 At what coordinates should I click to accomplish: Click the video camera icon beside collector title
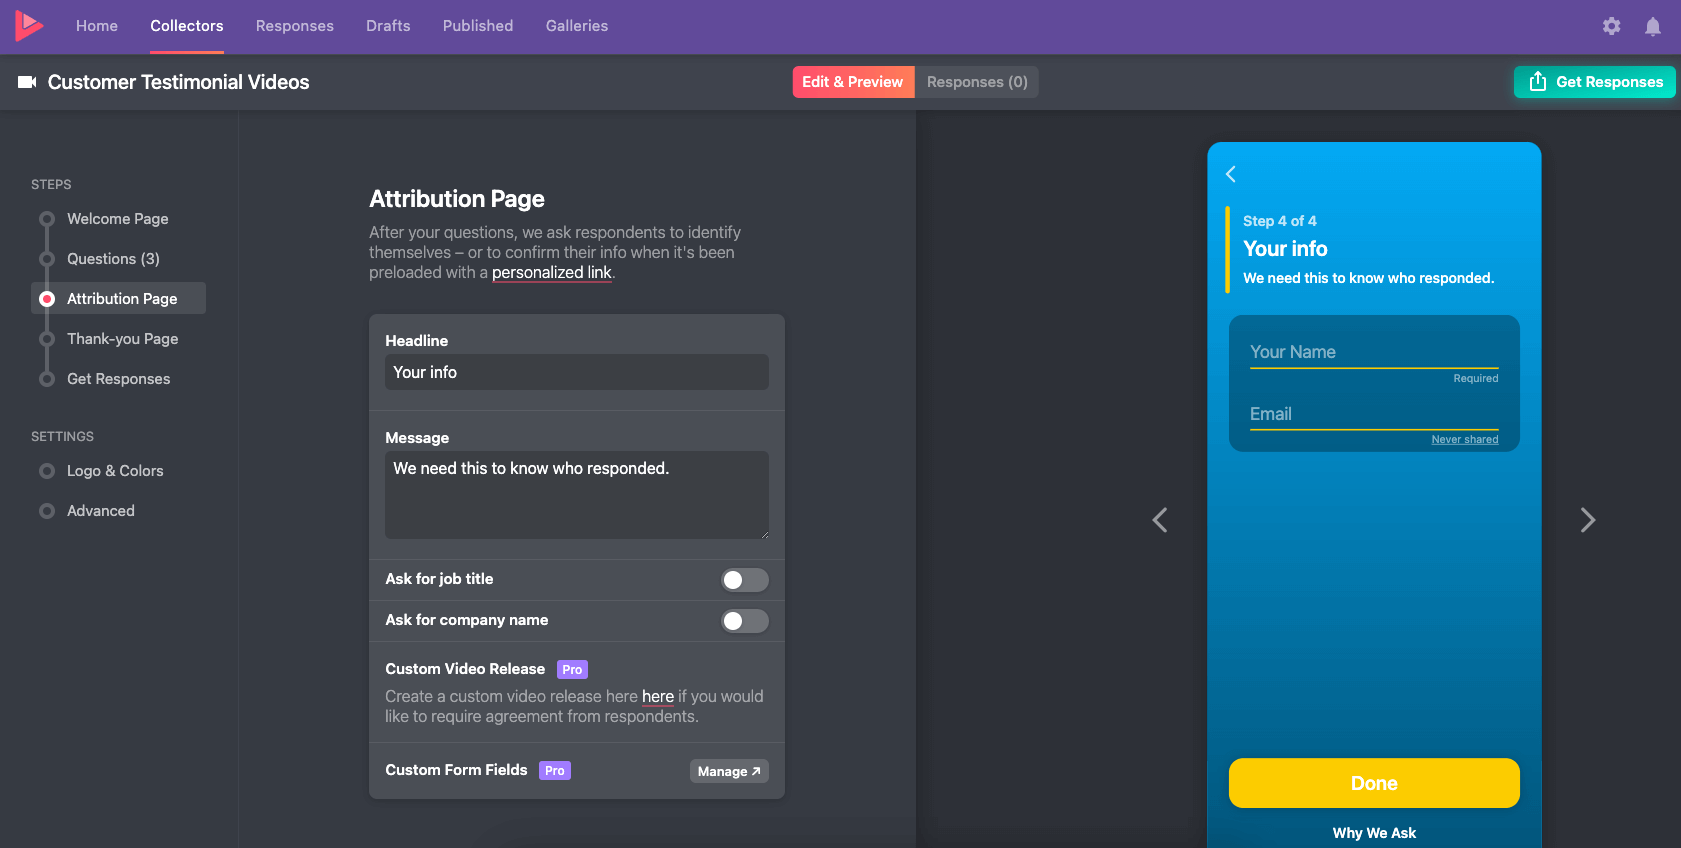pyautogui.click(x=27, y=82)
